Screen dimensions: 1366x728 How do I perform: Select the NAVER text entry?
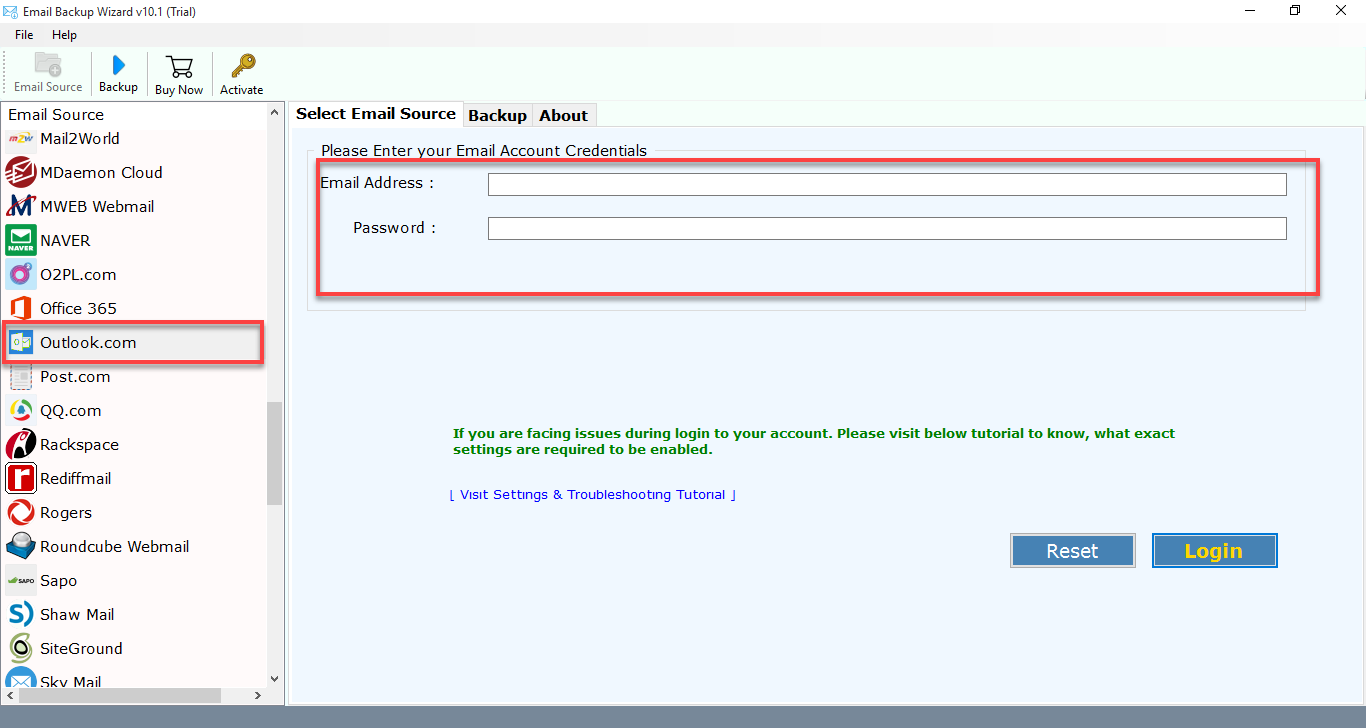coord(65,240)
